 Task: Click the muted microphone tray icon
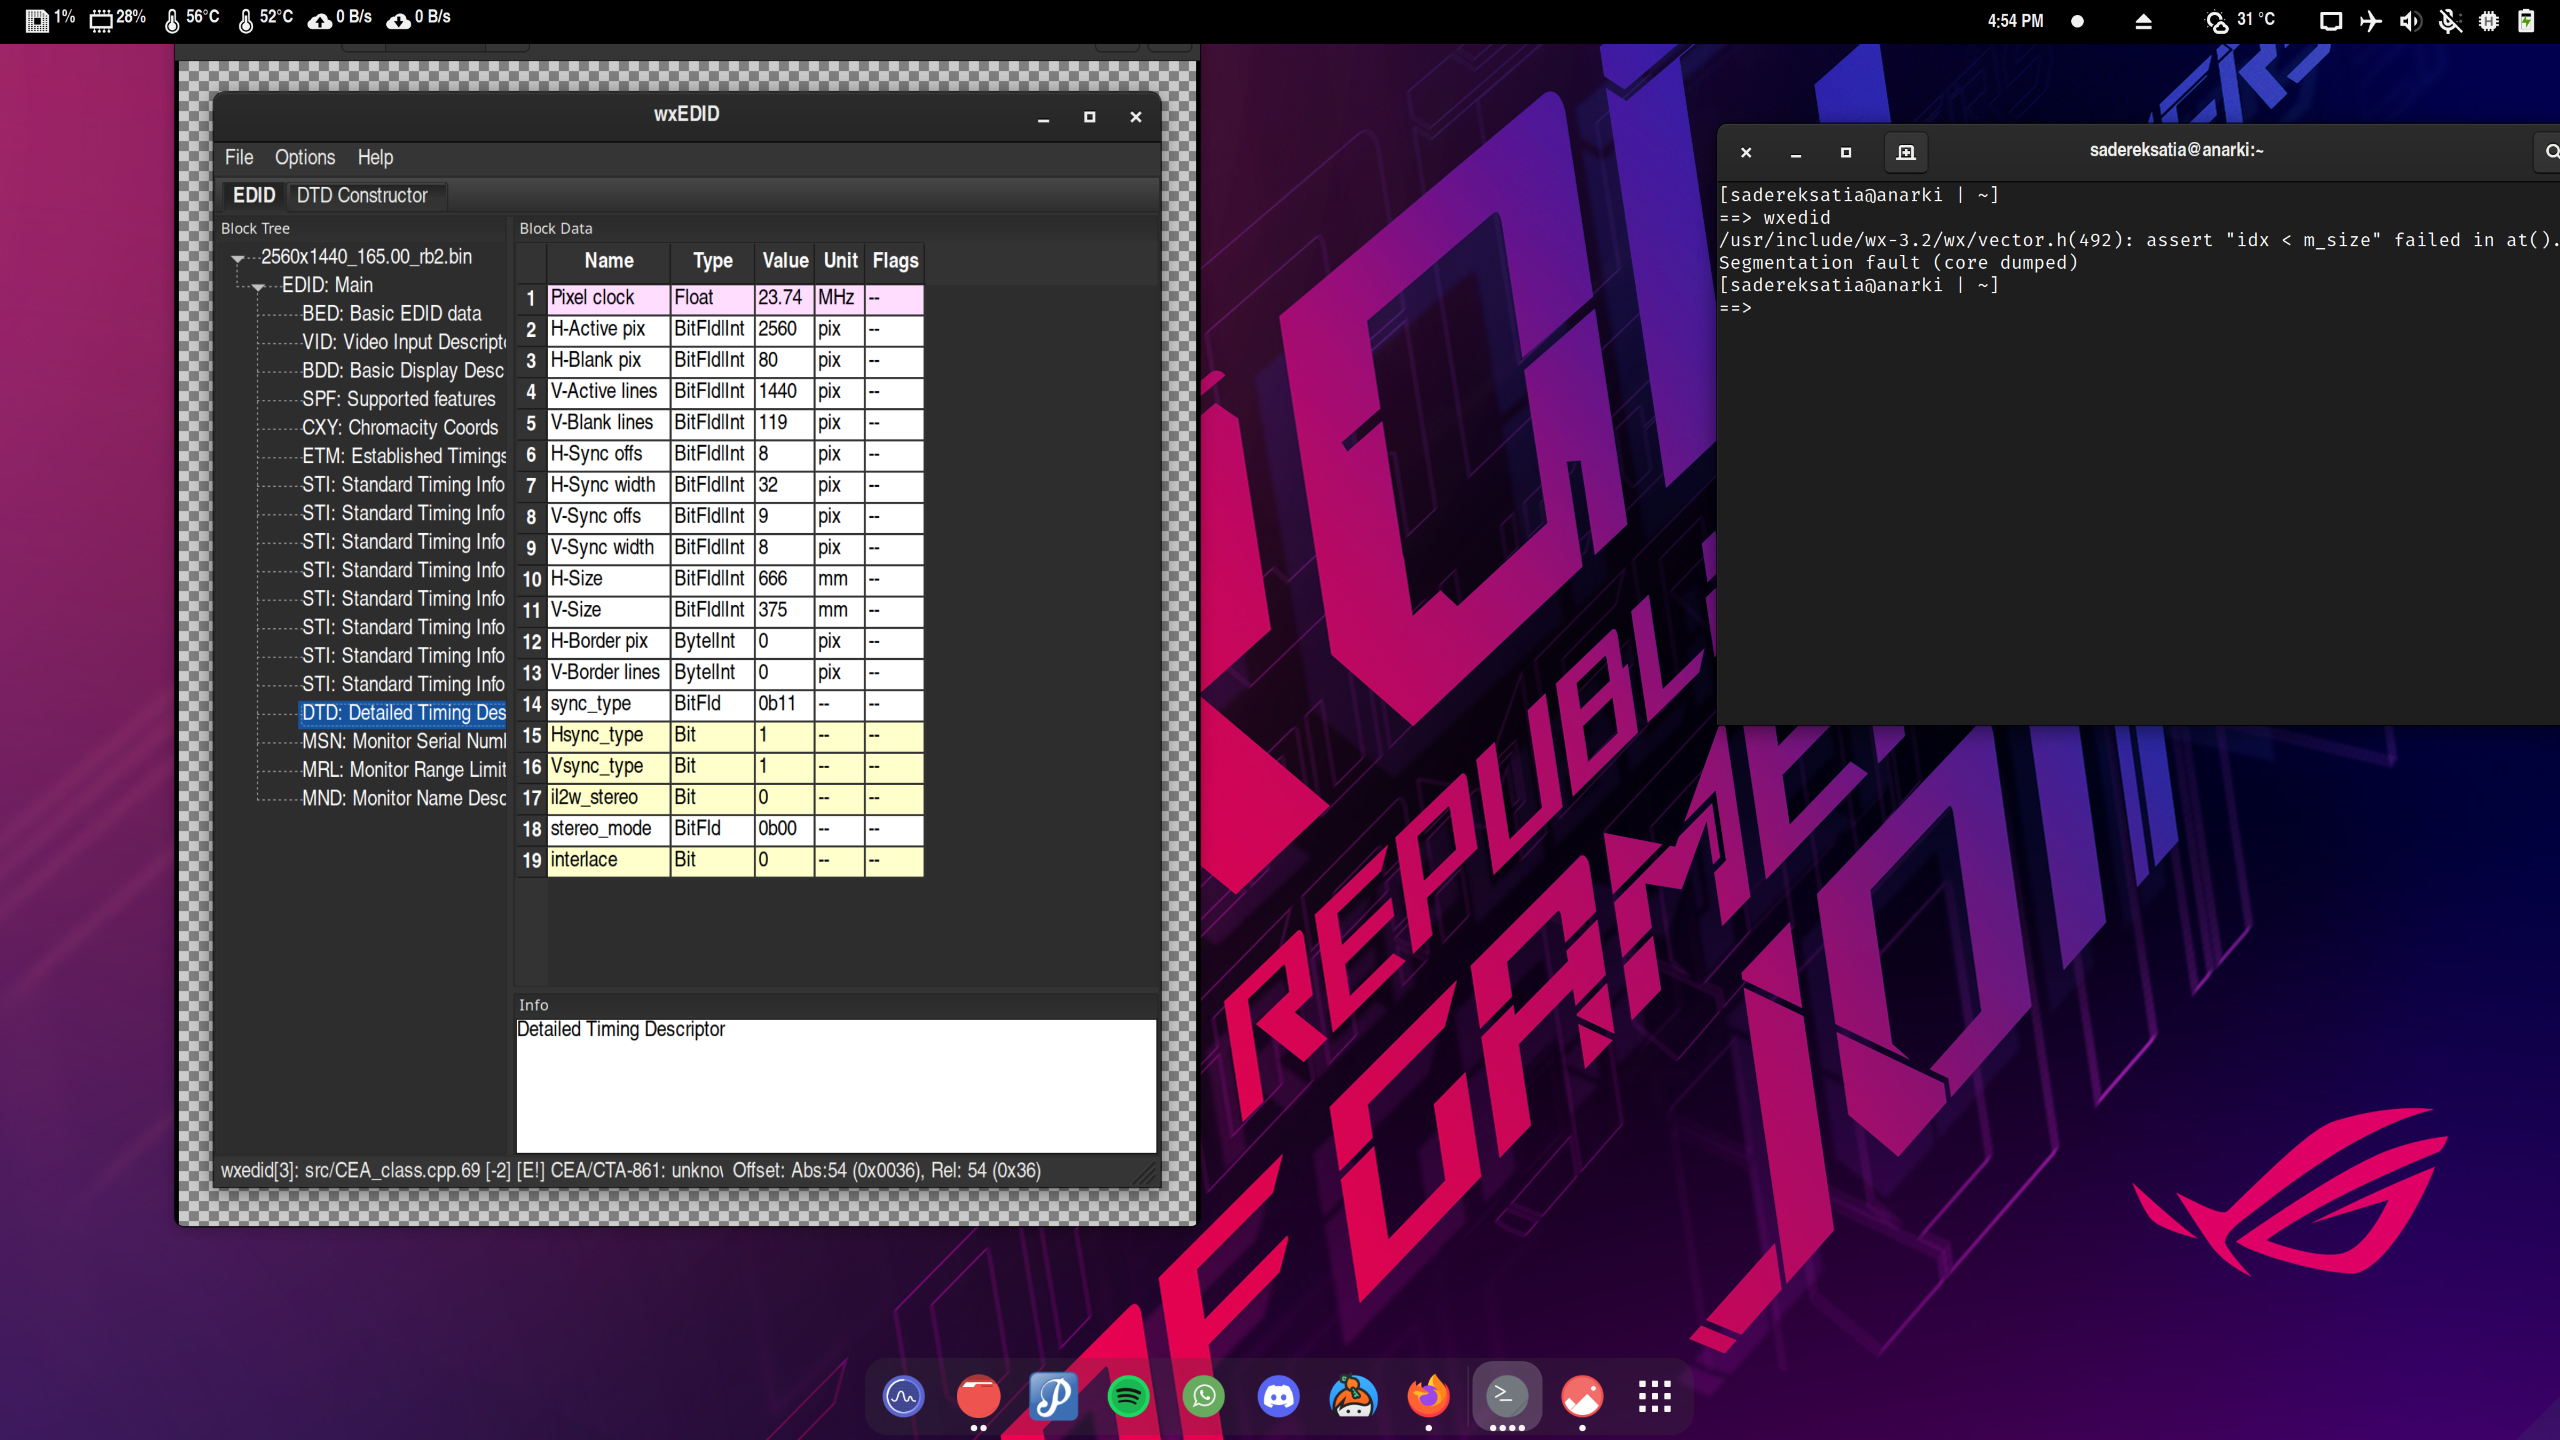tap(2450, 21)
